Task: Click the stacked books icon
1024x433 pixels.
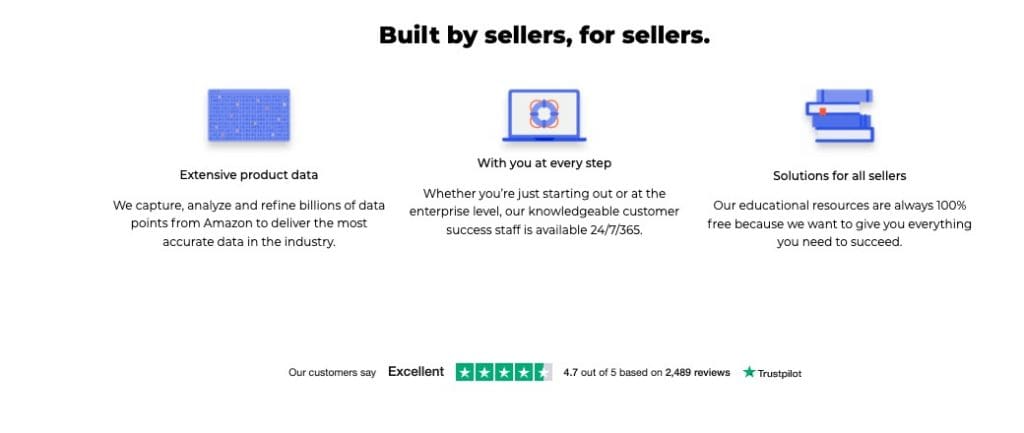Action: point(839,116)
